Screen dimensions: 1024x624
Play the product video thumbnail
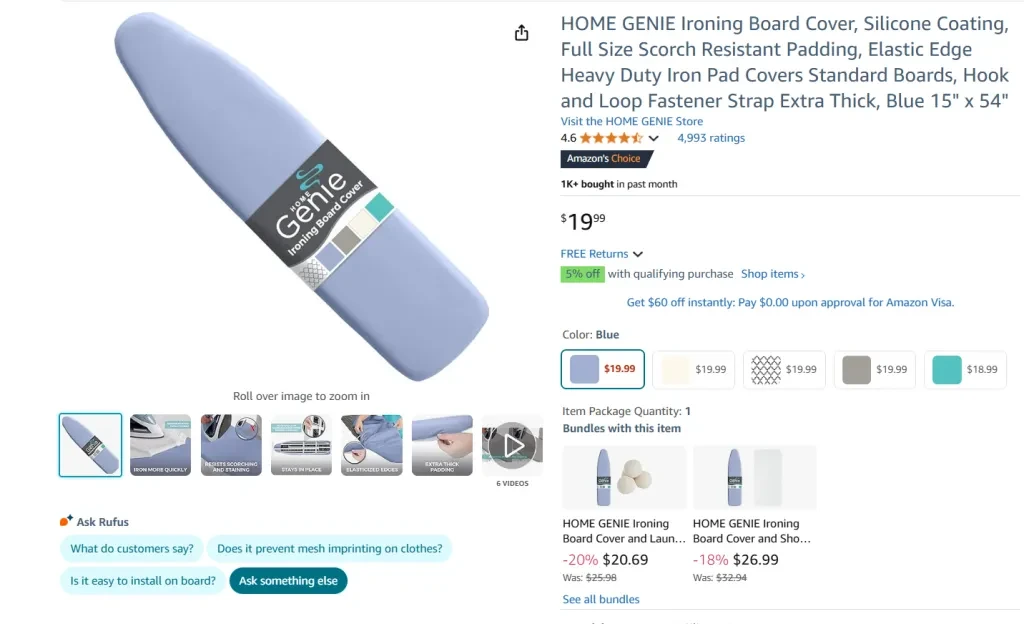[x=512, y=445]
